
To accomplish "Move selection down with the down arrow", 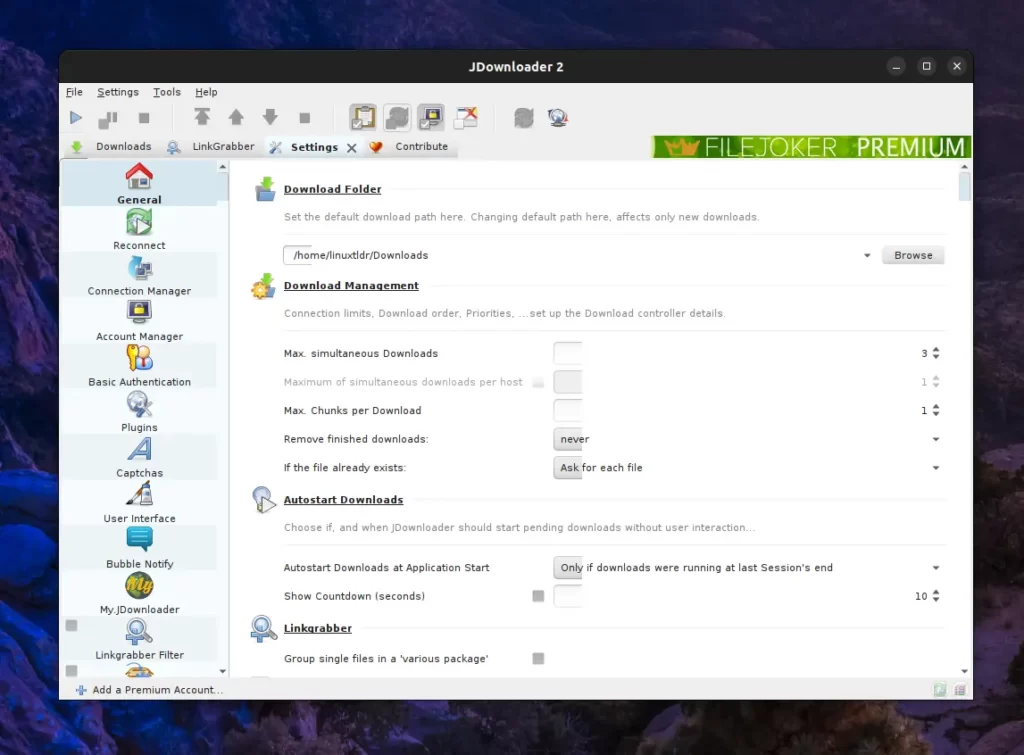I will click(x=270, y=118).
